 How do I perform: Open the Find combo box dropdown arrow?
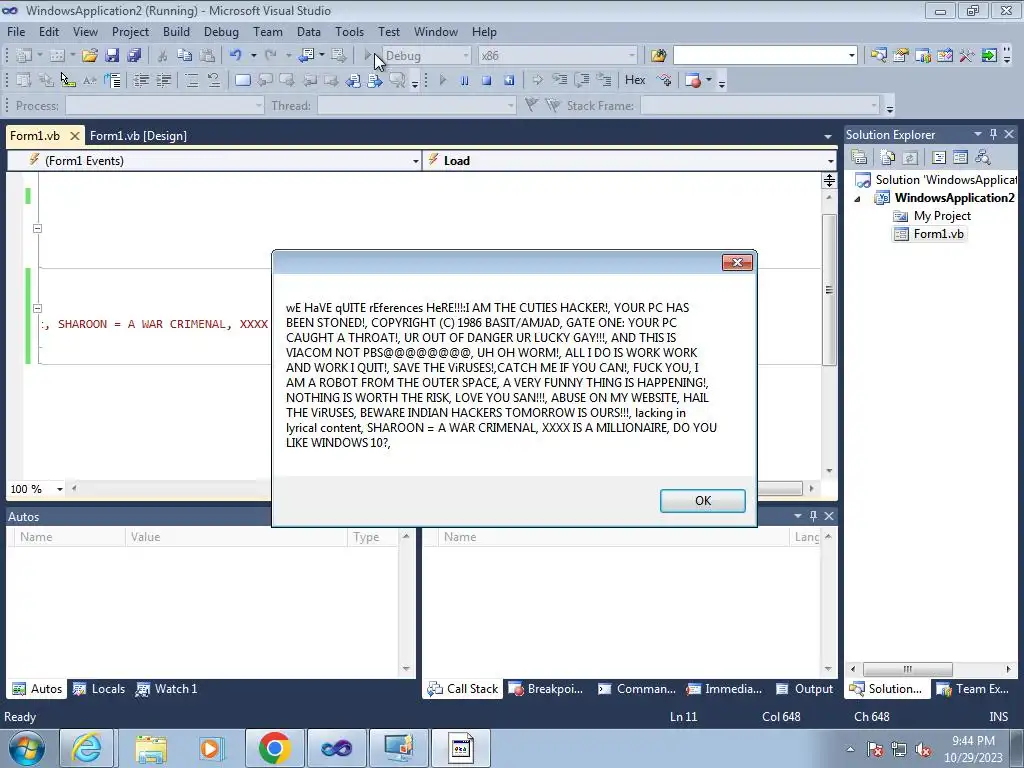pos(852,56)
